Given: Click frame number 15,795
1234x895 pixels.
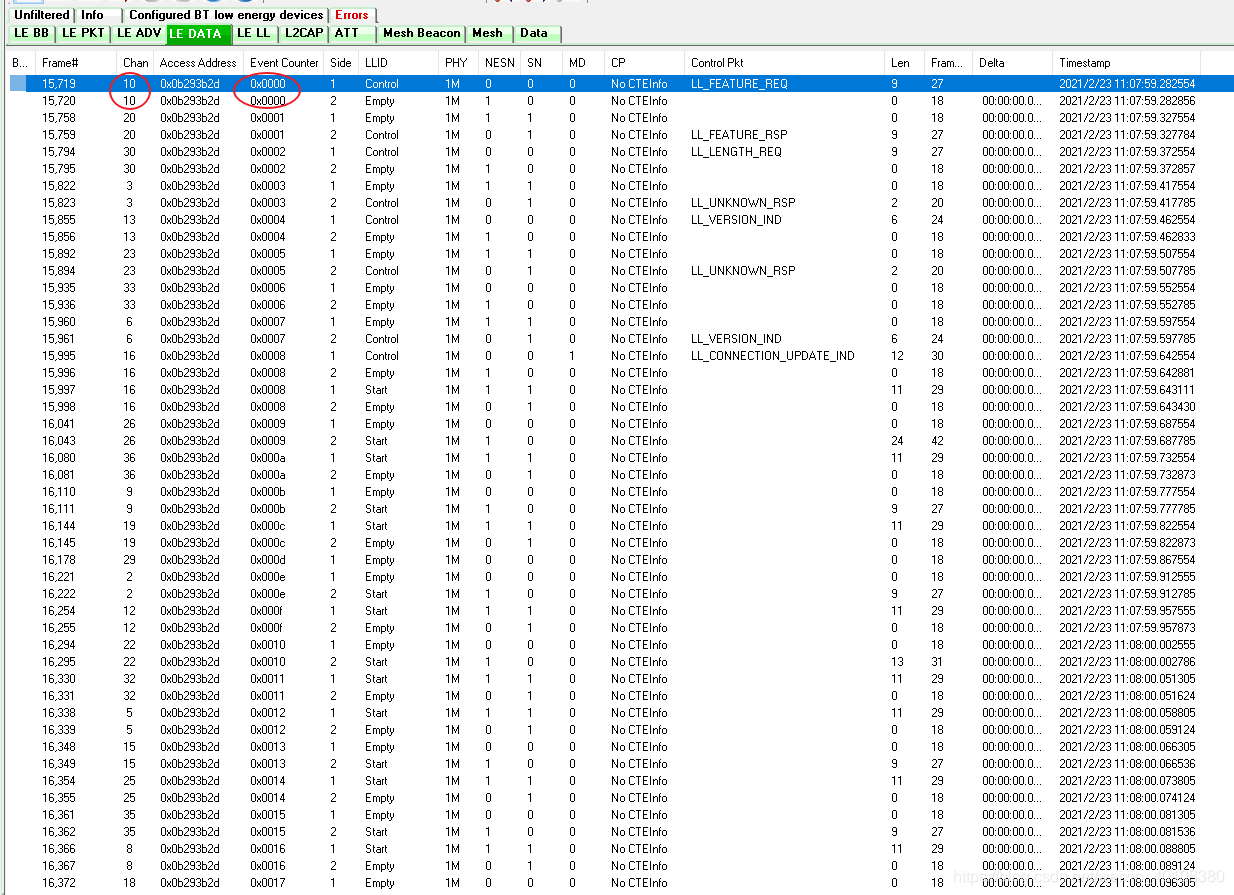Looking at the screenshot, I should (x=58, y=169).
